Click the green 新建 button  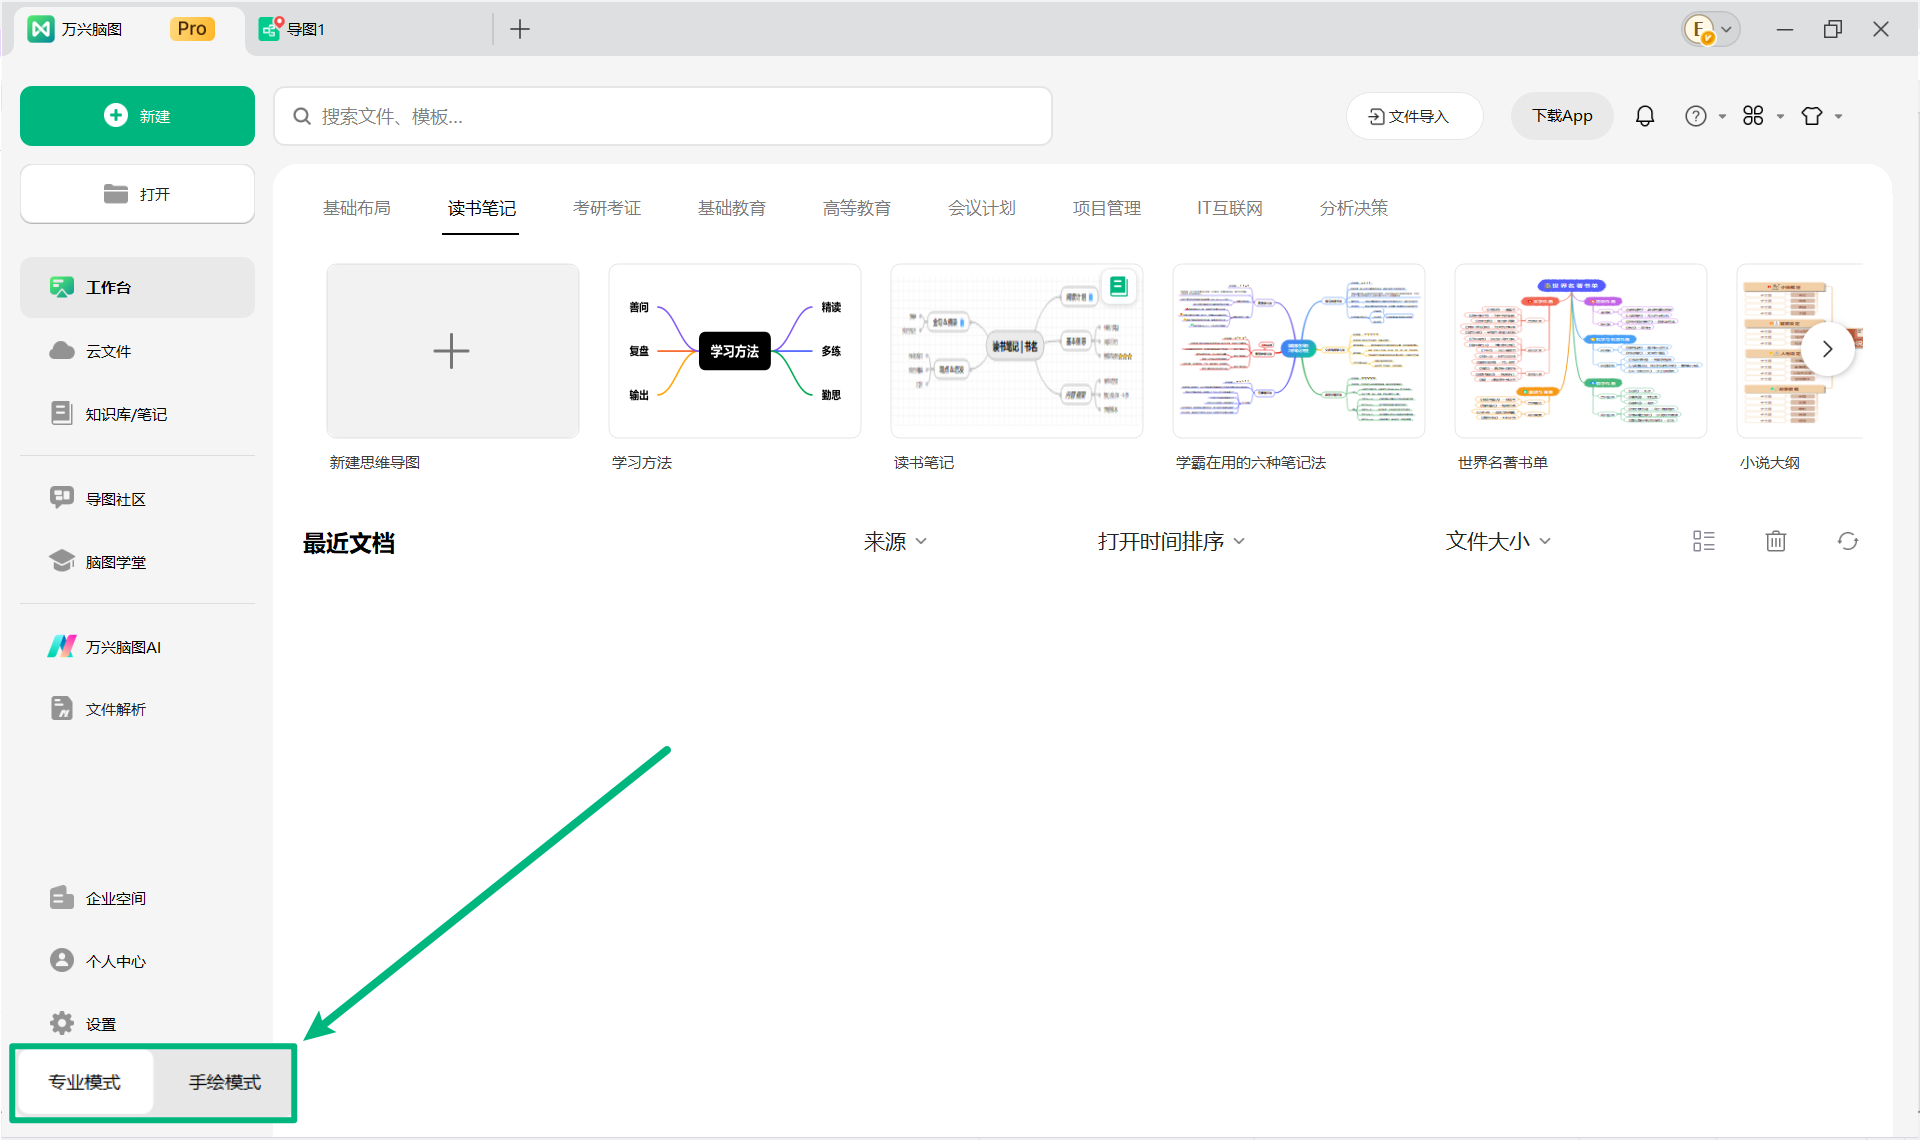click(x=137, y=116)
